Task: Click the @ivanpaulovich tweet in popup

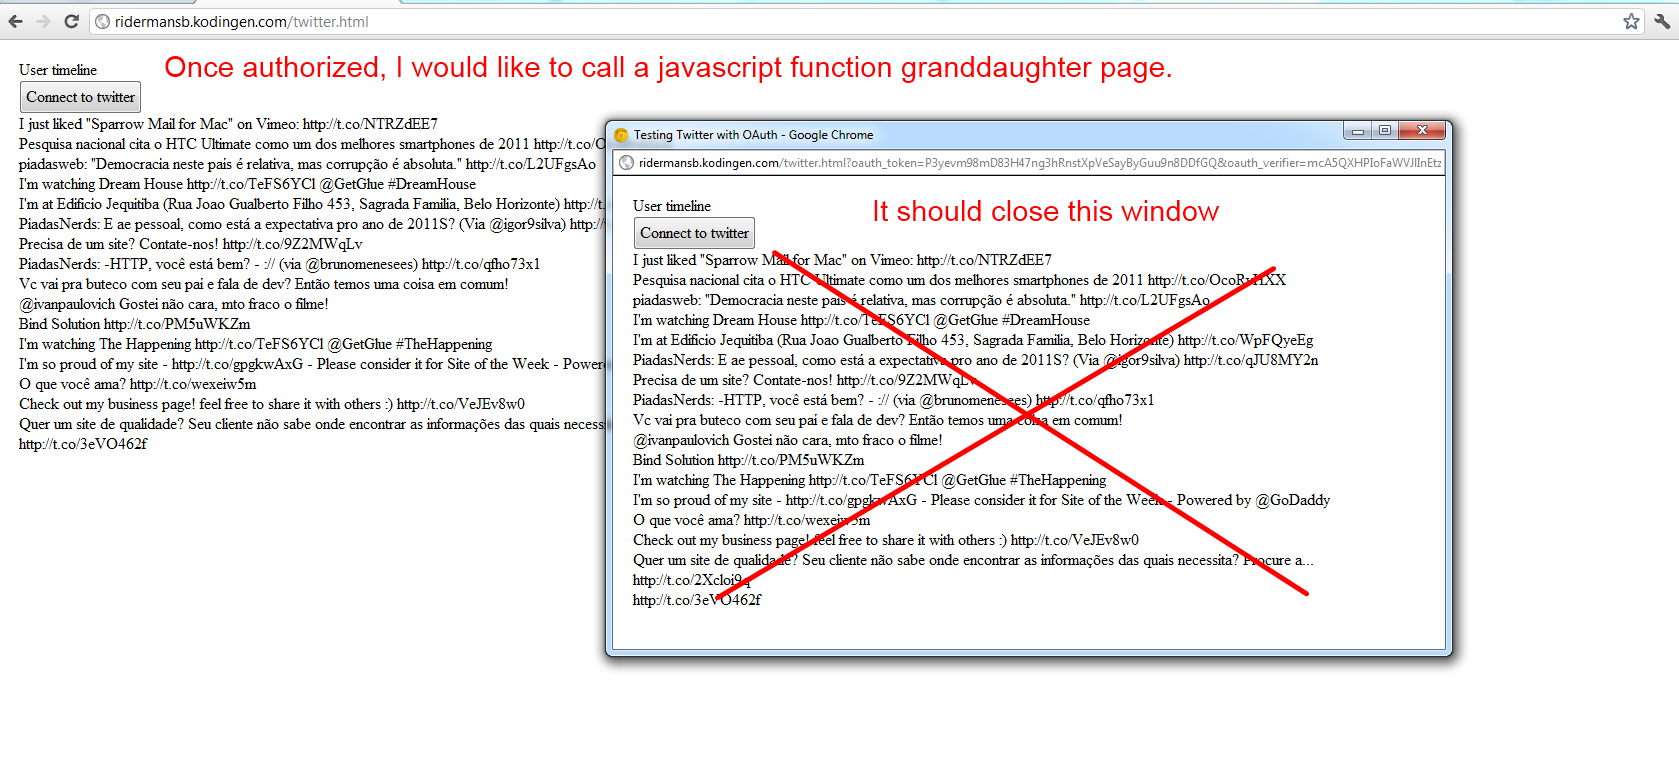Action: click(787, 440)
